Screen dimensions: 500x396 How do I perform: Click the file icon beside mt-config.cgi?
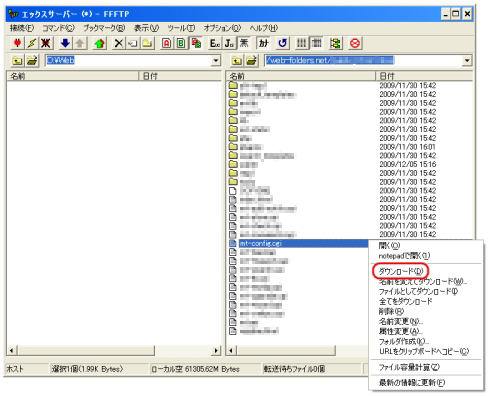coord(233,243)
